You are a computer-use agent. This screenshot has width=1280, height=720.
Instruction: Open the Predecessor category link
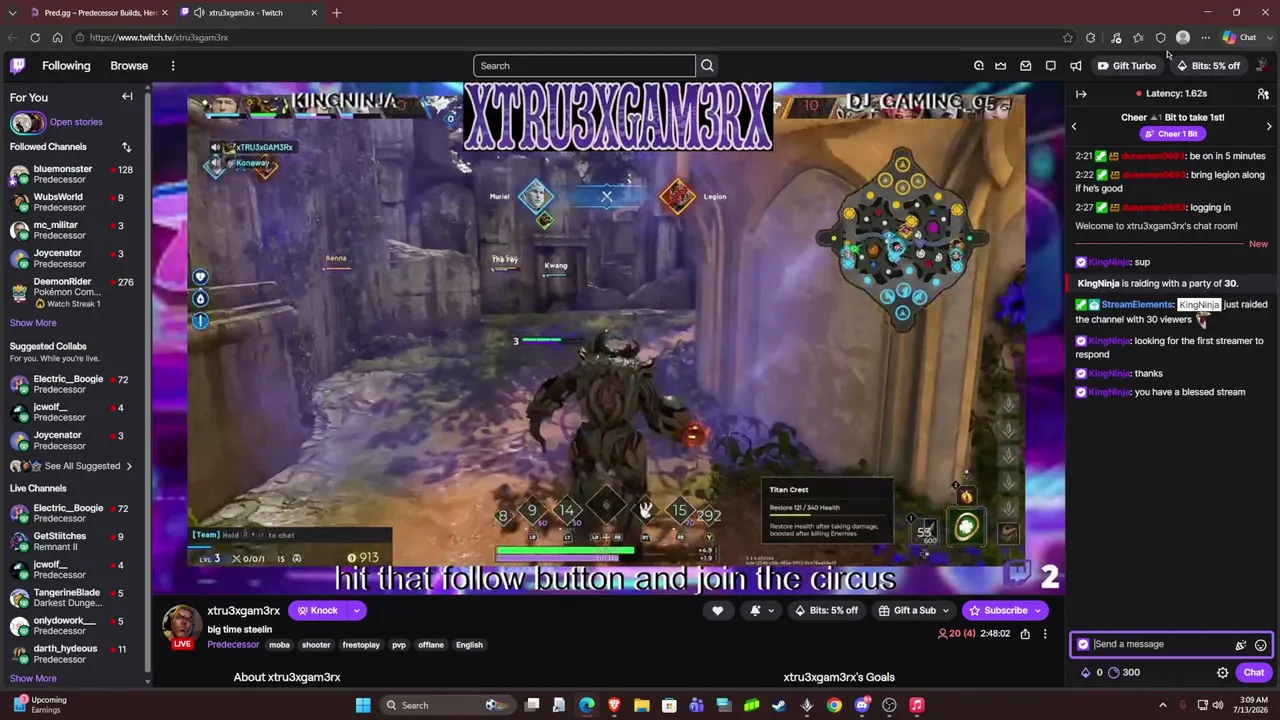coord(233,645)
